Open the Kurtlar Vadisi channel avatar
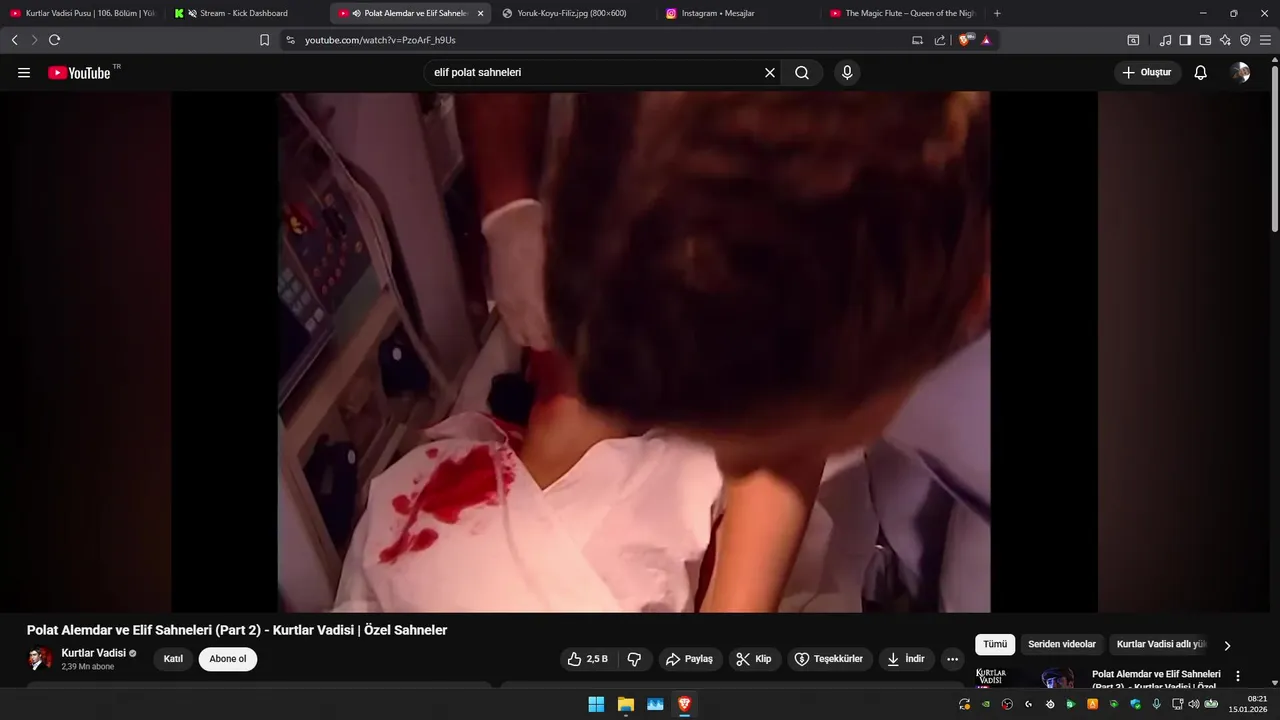1280x720 pixels. (40, 659)
